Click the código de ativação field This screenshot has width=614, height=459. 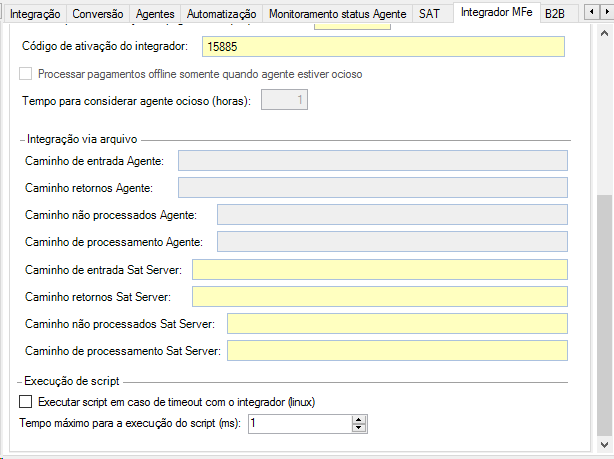point(383,47)
